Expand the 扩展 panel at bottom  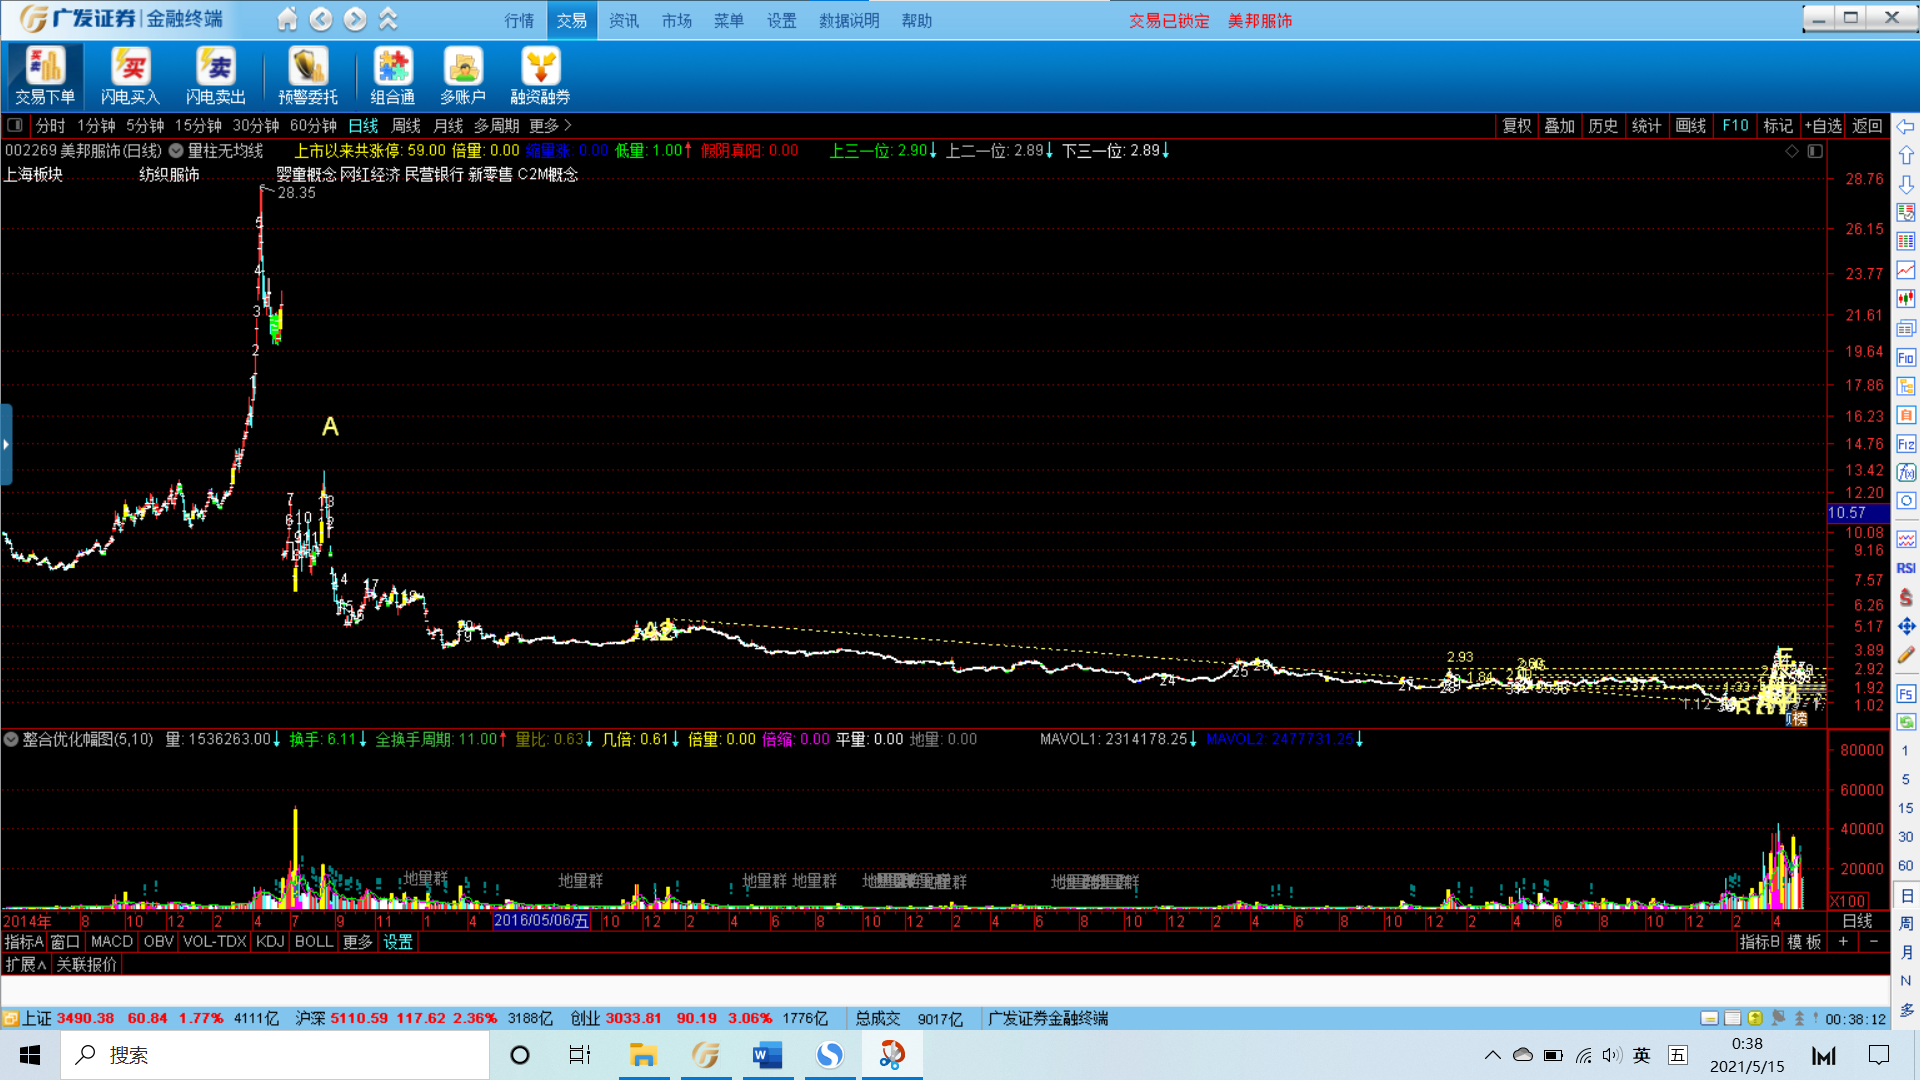point(25,964)
